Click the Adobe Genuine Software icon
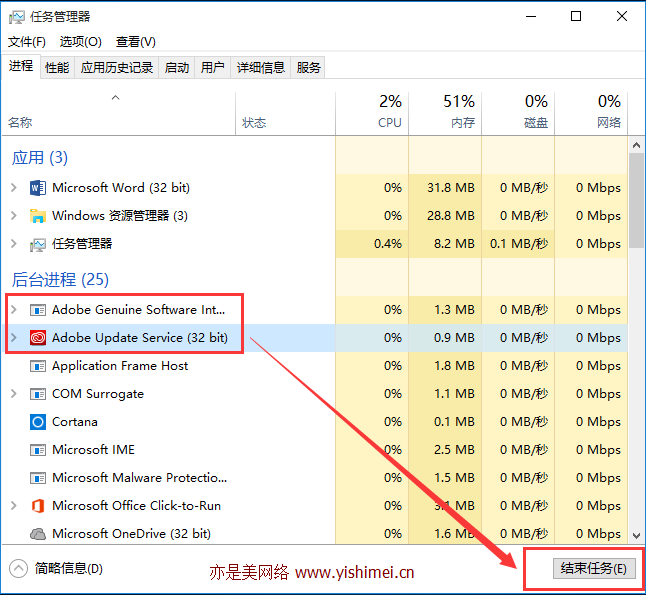The height and width of the screenshot is (595, 646). coord(38,310)
